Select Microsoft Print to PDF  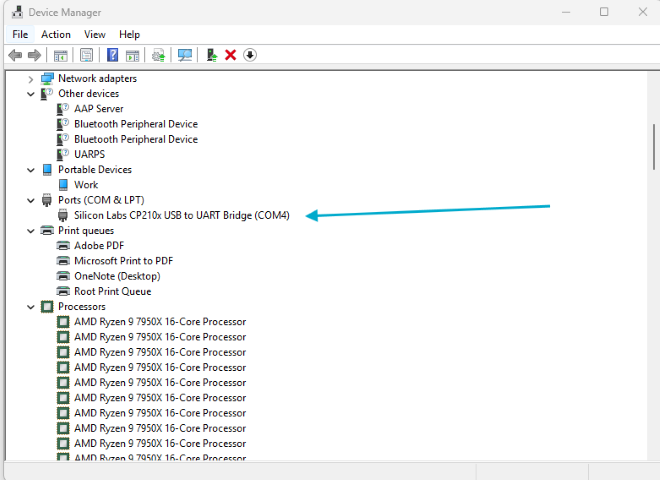pyautogui.click(x=123, y=261)
